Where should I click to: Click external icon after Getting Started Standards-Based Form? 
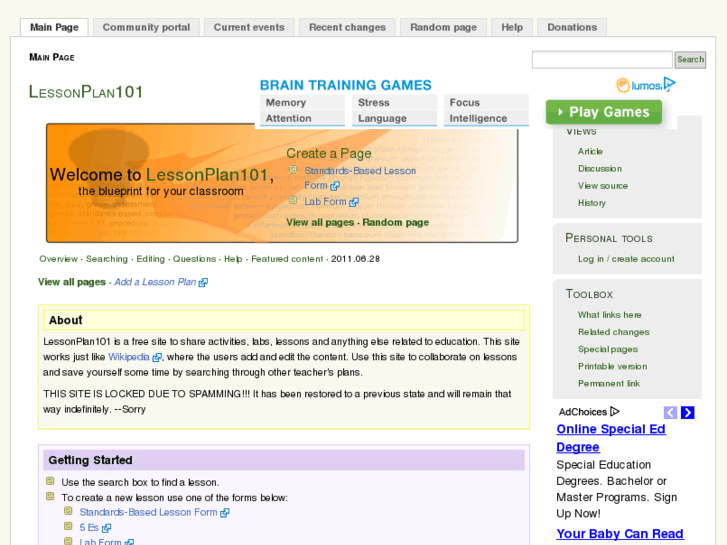[x=224, y=513]
